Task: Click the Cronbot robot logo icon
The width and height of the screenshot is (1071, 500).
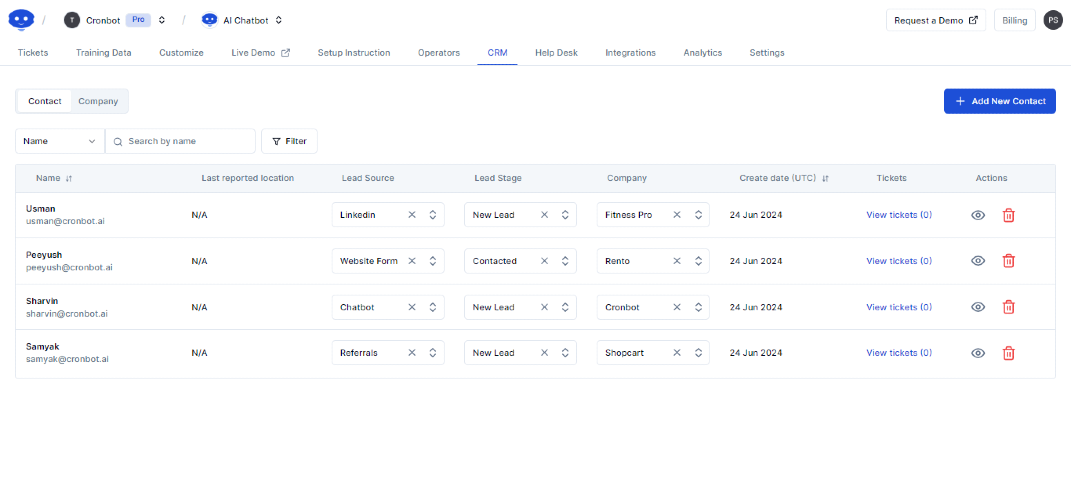Action: (21, 20)
